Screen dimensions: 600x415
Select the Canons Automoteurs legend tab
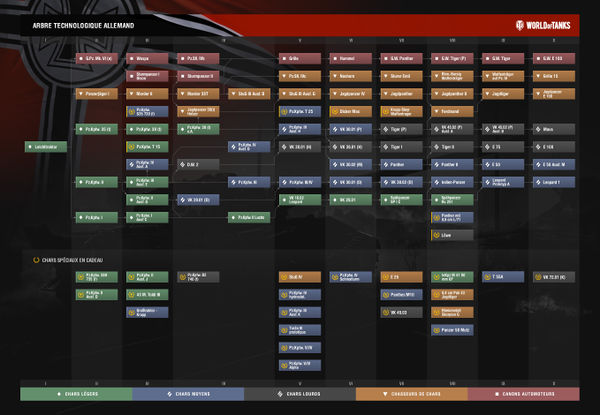[523, 394]
